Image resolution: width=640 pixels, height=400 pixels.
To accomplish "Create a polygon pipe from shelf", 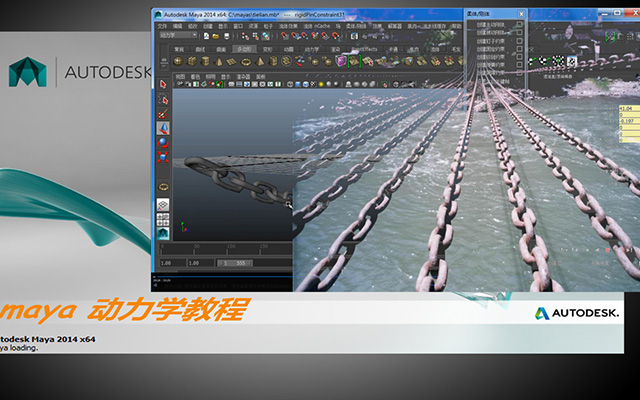I will click(273, 61).
